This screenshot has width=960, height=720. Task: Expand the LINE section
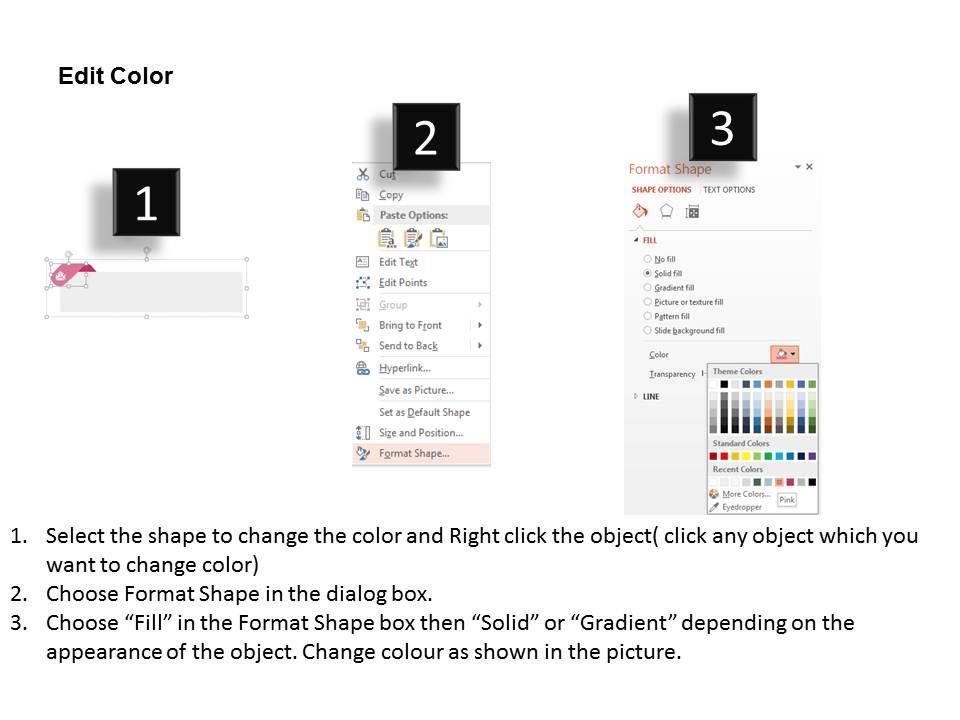coord(636,396)
